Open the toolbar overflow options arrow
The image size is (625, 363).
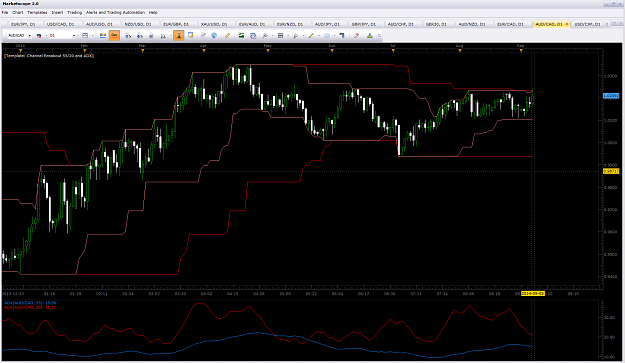click(379, 36)
